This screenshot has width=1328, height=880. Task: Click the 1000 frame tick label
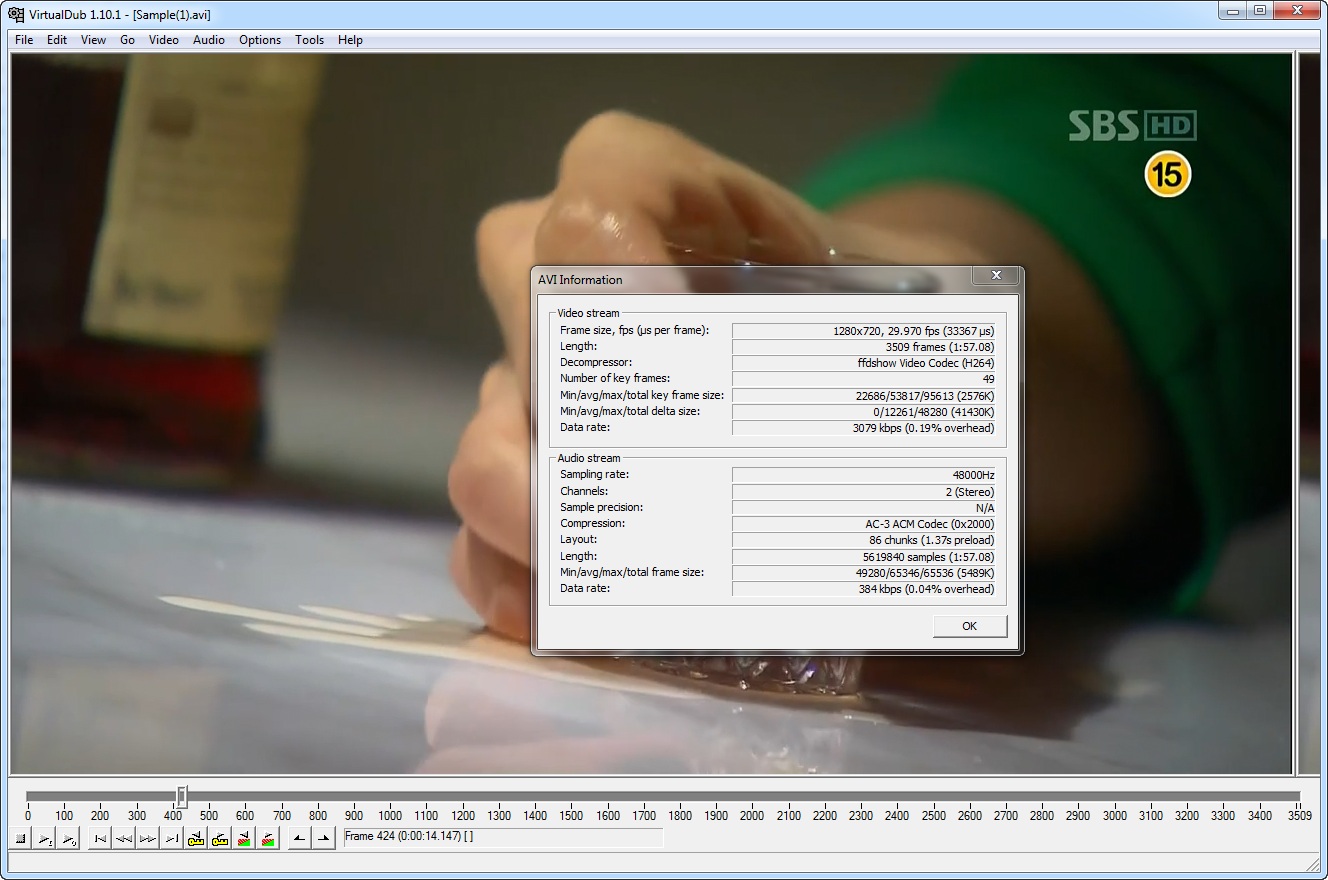(390, 816)
